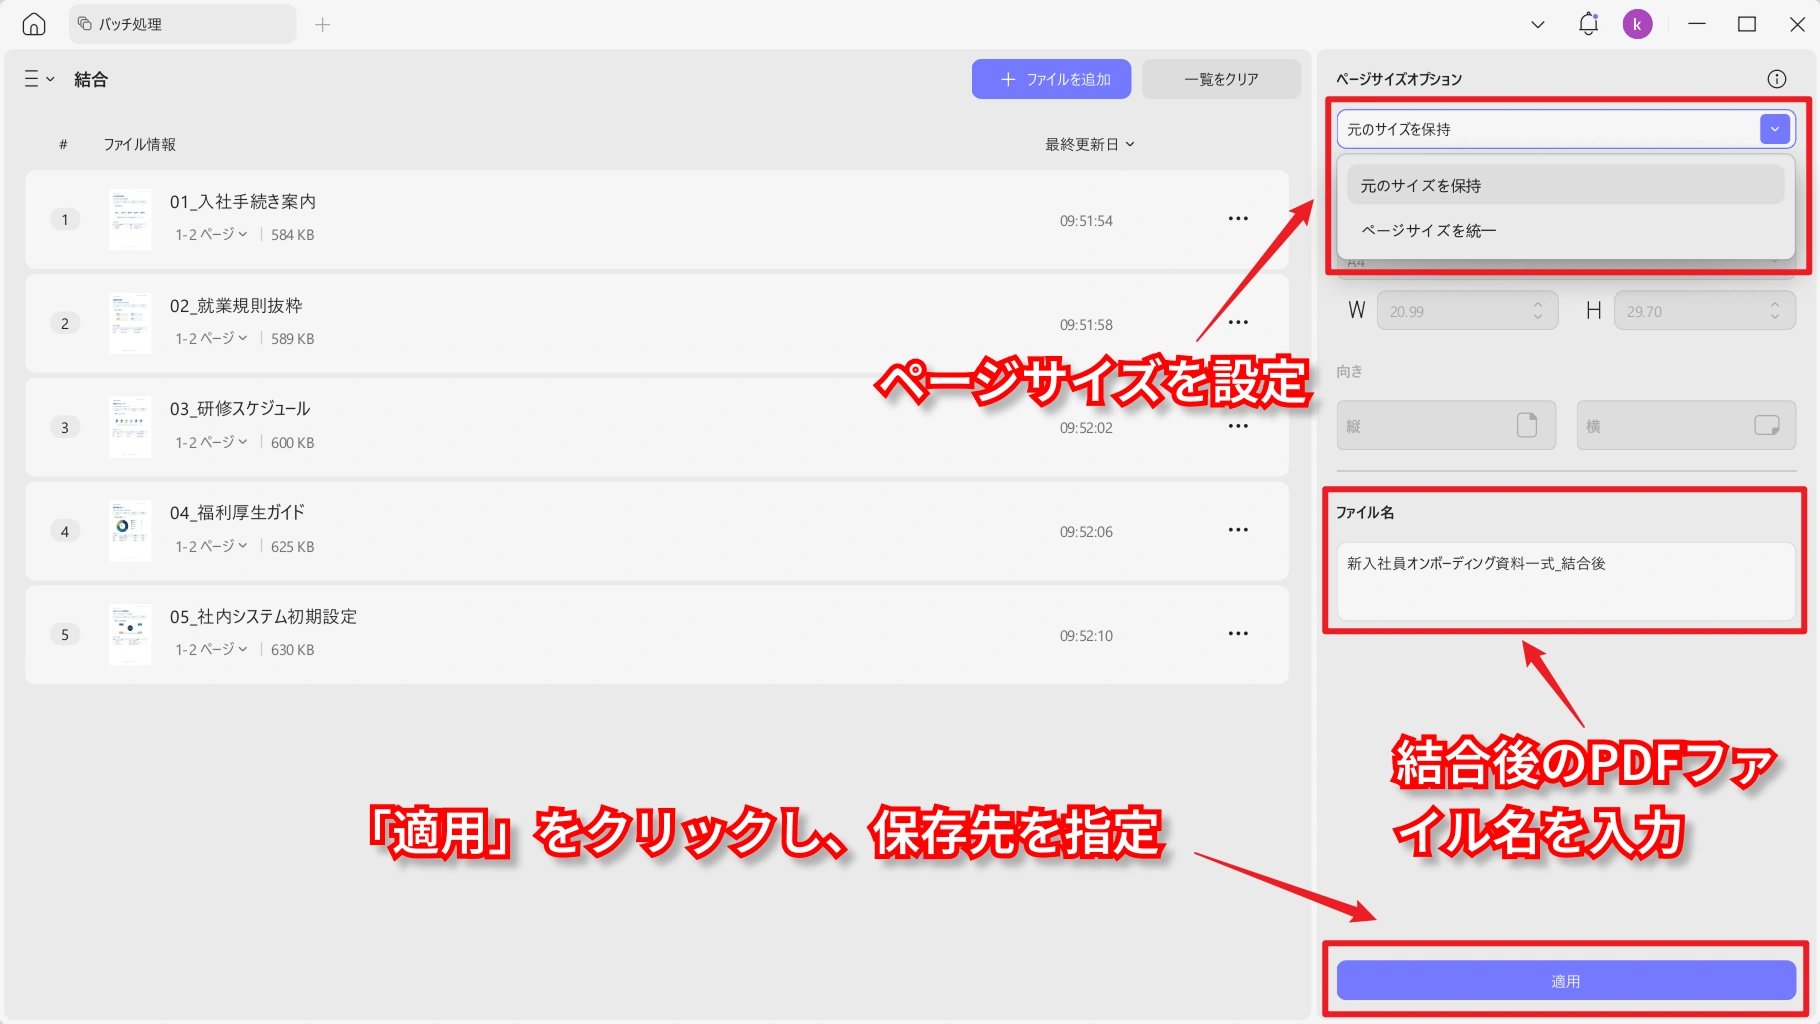Open more options for 02_就業規則抜粋
Screen dimensions: 1820x1024
(x=1238, y=322)
